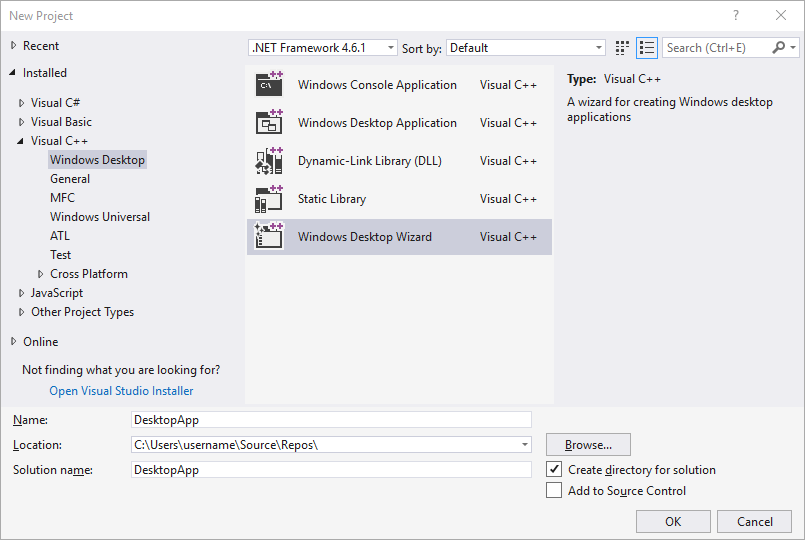The height and width of the screenshot is (540, 805).
Task: Expand the Cross Platform node
Action: [41, 274]
